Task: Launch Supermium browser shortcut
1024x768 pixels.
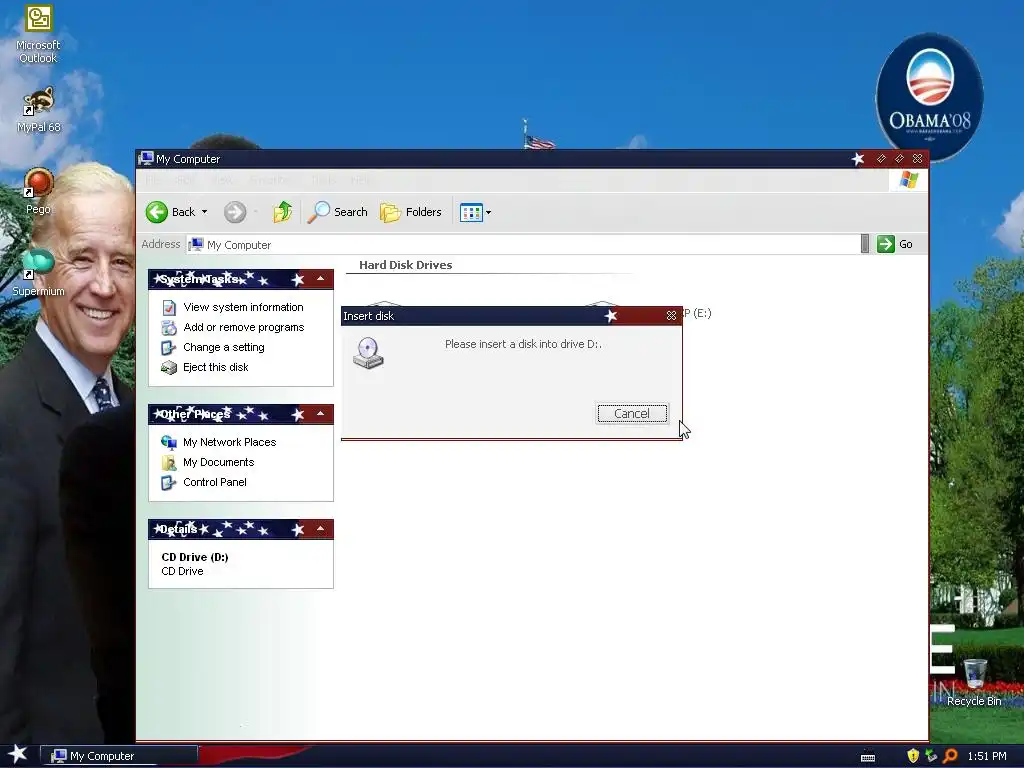Action: coord(38,272)
